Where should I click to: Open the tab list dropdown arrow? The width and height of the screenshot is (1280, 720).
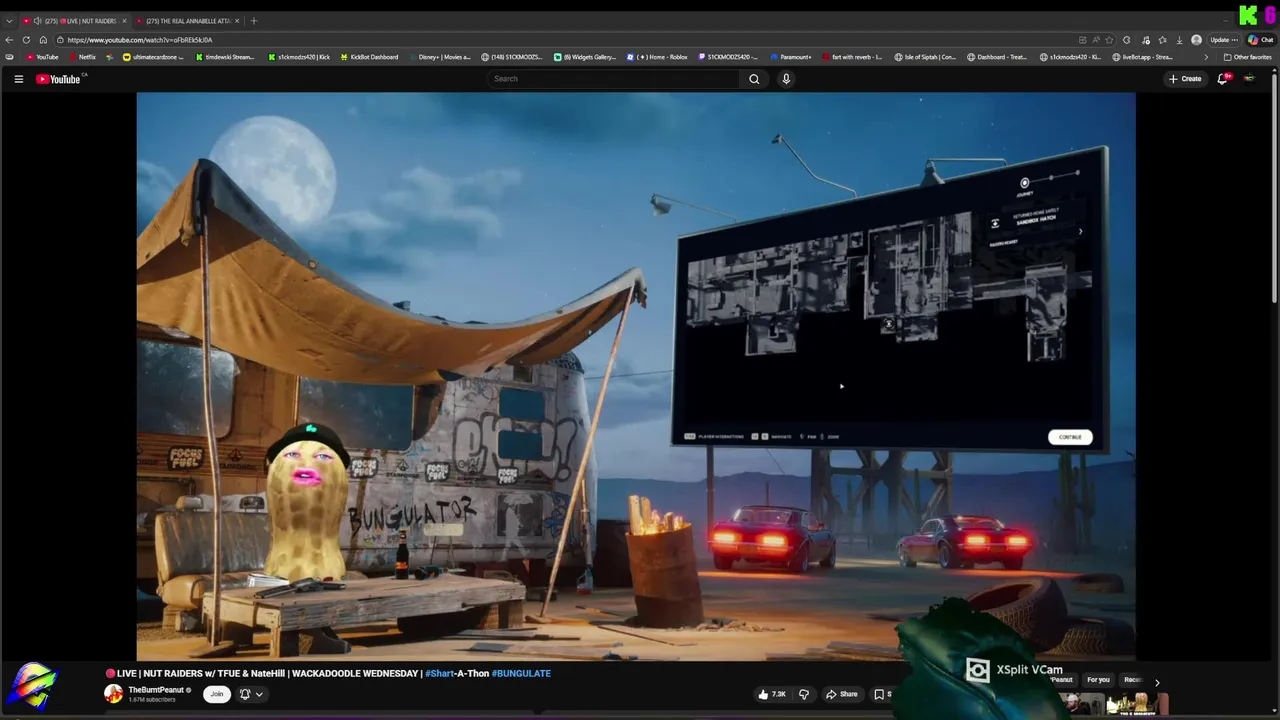pyautogui.click(x=9, y=21)
